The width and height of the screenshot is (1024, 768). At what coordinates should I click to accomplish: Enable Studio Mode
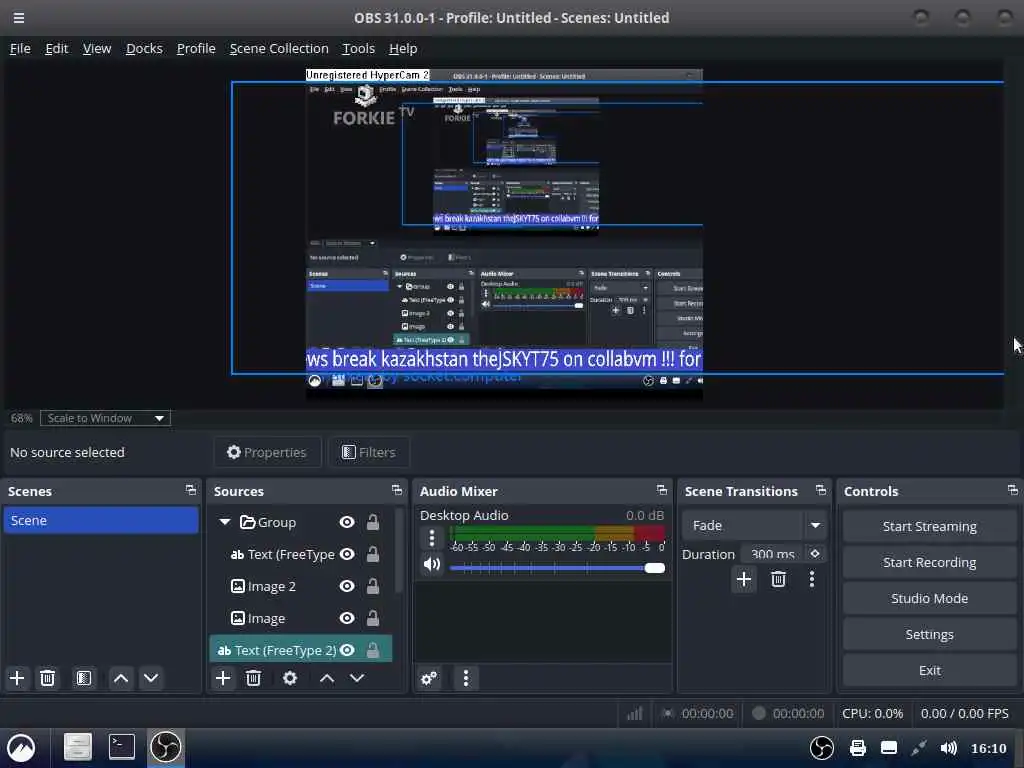(x=929, y=598)
